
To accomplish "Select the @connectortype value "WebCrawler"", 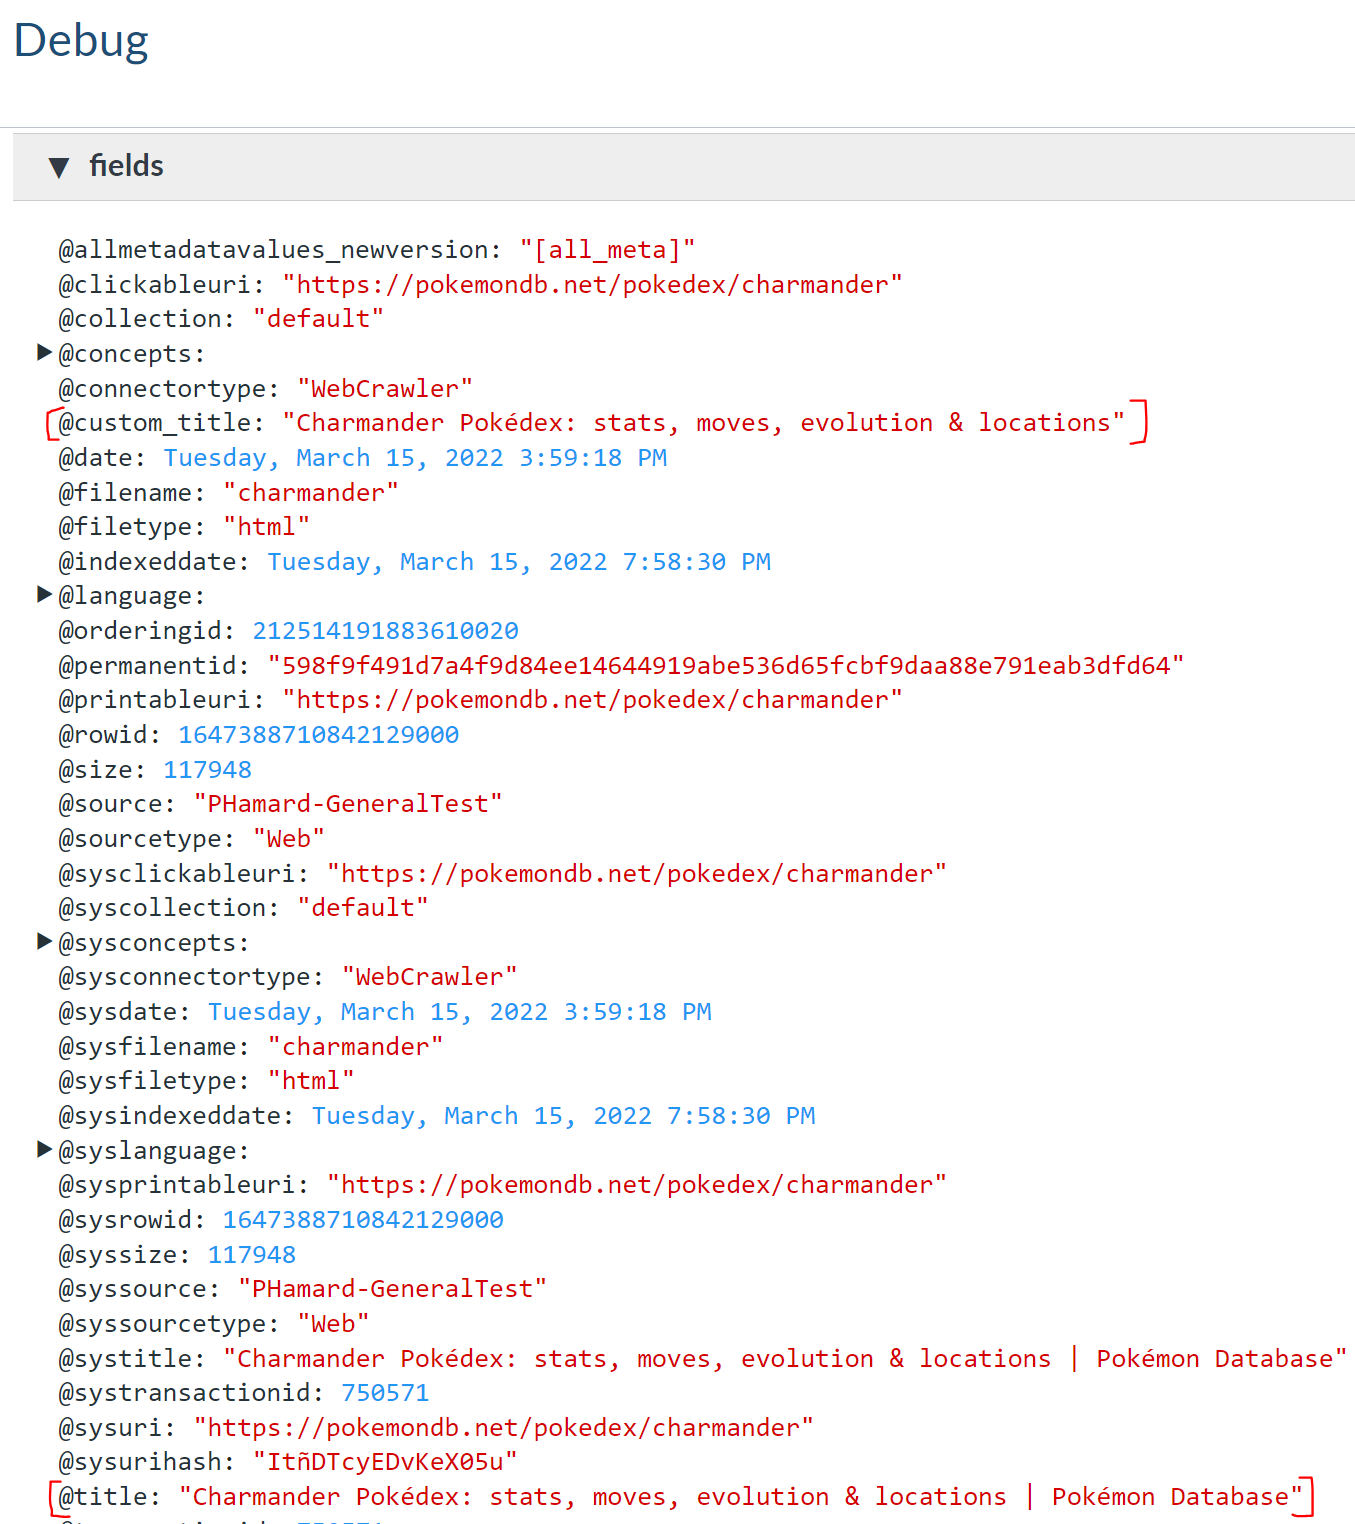I will coord(385,389).
